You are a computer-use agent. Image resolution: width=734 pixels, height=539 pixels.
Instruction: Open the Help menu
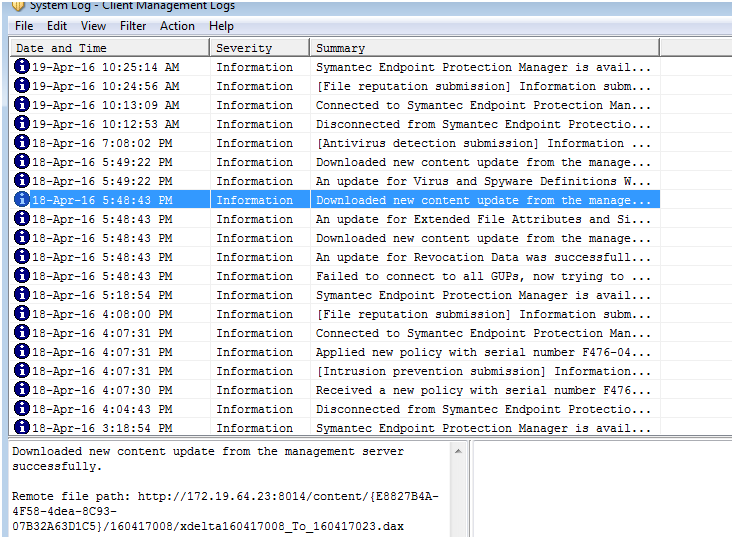pyautogui.click(x=221, y=26)
